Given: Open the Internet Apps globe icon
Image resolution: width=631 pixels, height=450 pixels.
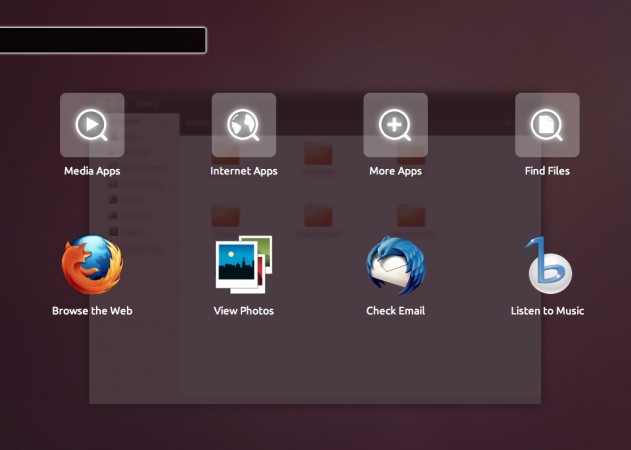Looking at the screenshot, I should coord(244,125).
